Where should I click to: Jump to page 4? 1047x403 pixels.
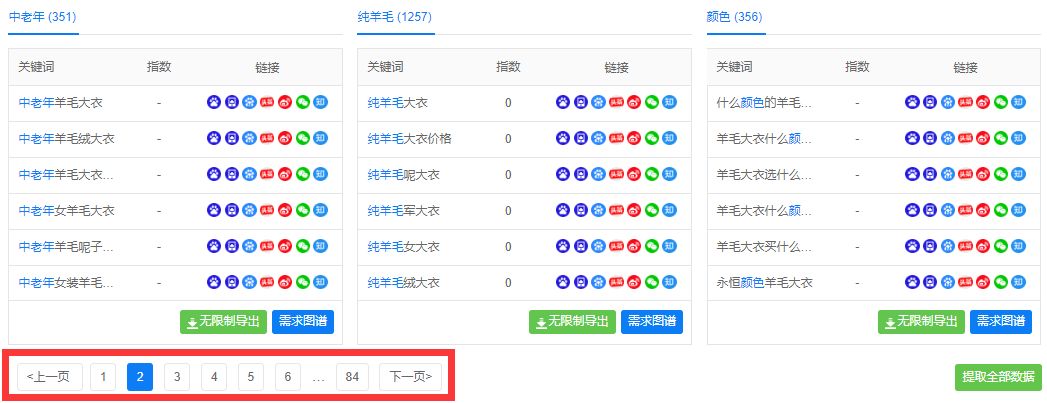[x=214, y=377]
